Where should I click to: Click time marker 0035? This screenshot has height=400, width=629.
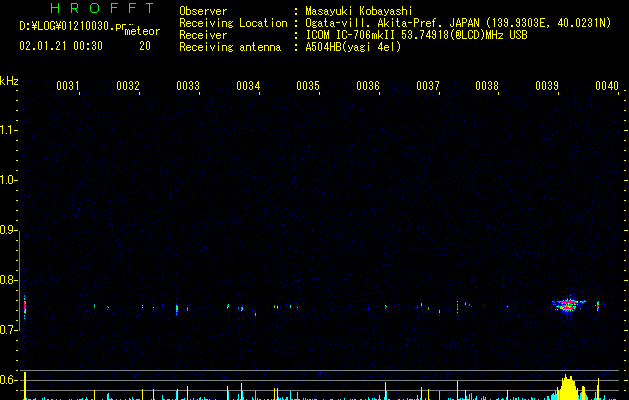click(x=308, y=86)
